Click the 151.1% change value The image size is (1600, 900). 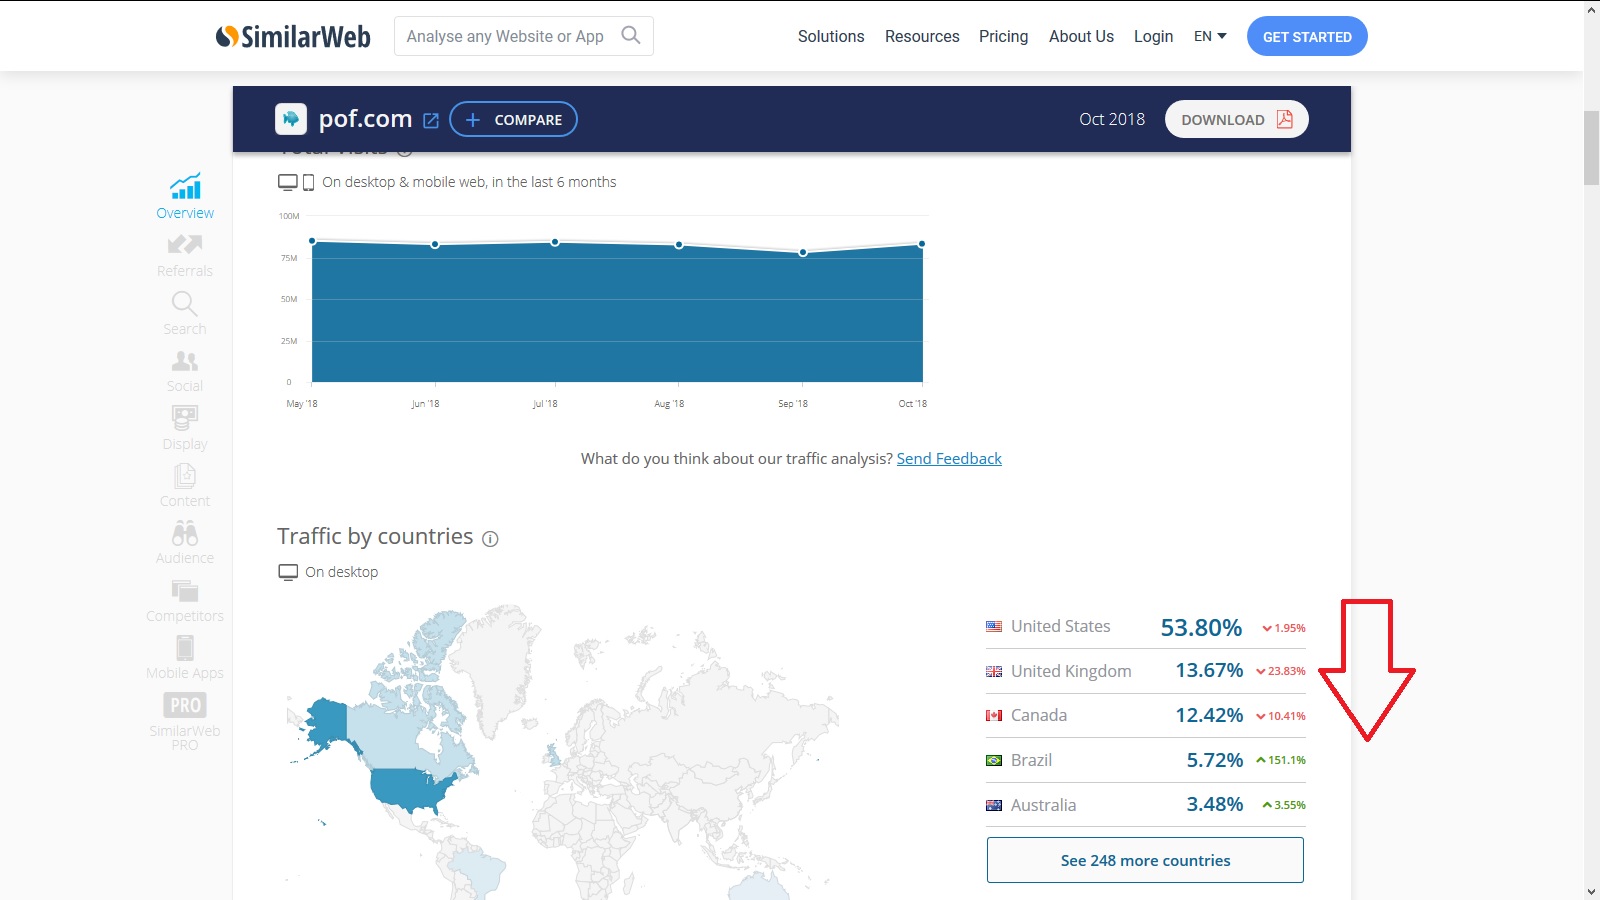click(1281, 760)
